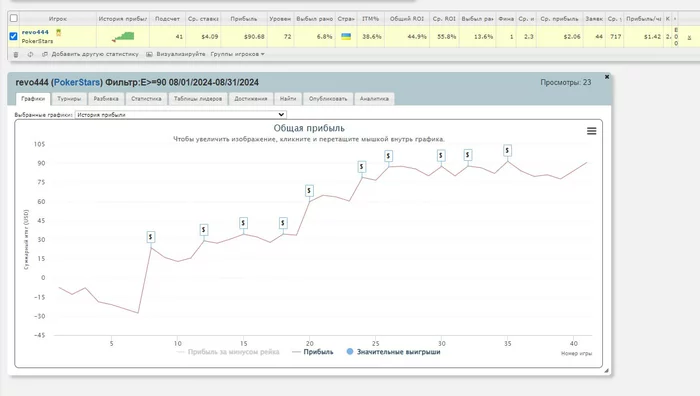Switch to the 'Найти' tab
The width and height of the screenshot is (700, 396).
[288, 99]
